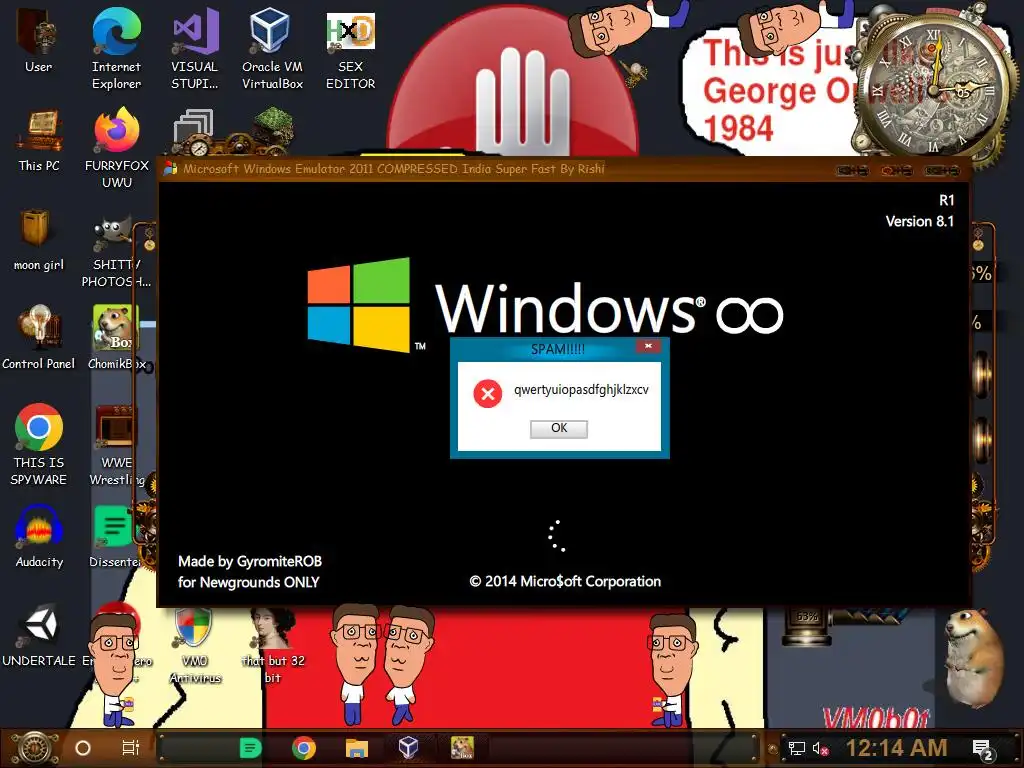Select the WWE Wrestling desktop icon
Screen dimensions: 1024x768
(x=116, y=446)
